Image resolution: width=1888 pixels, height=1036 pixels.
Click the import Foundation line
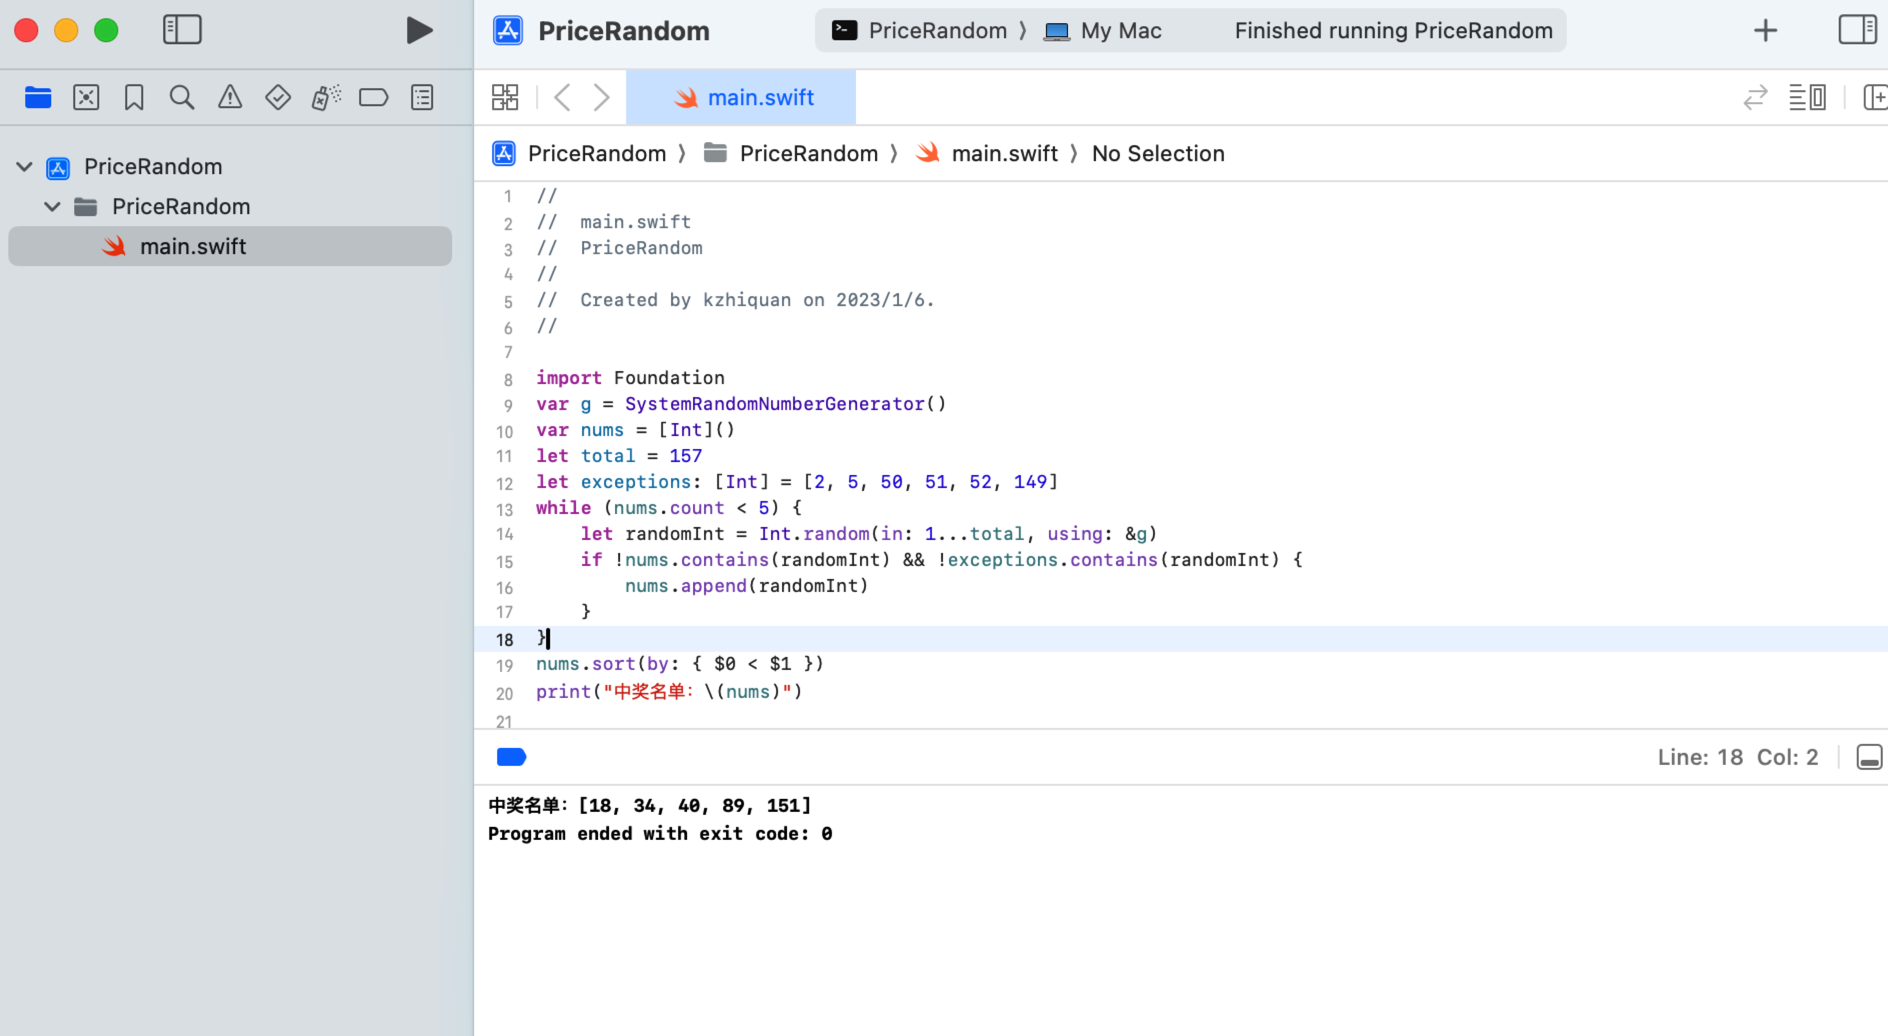click(630, 378)
